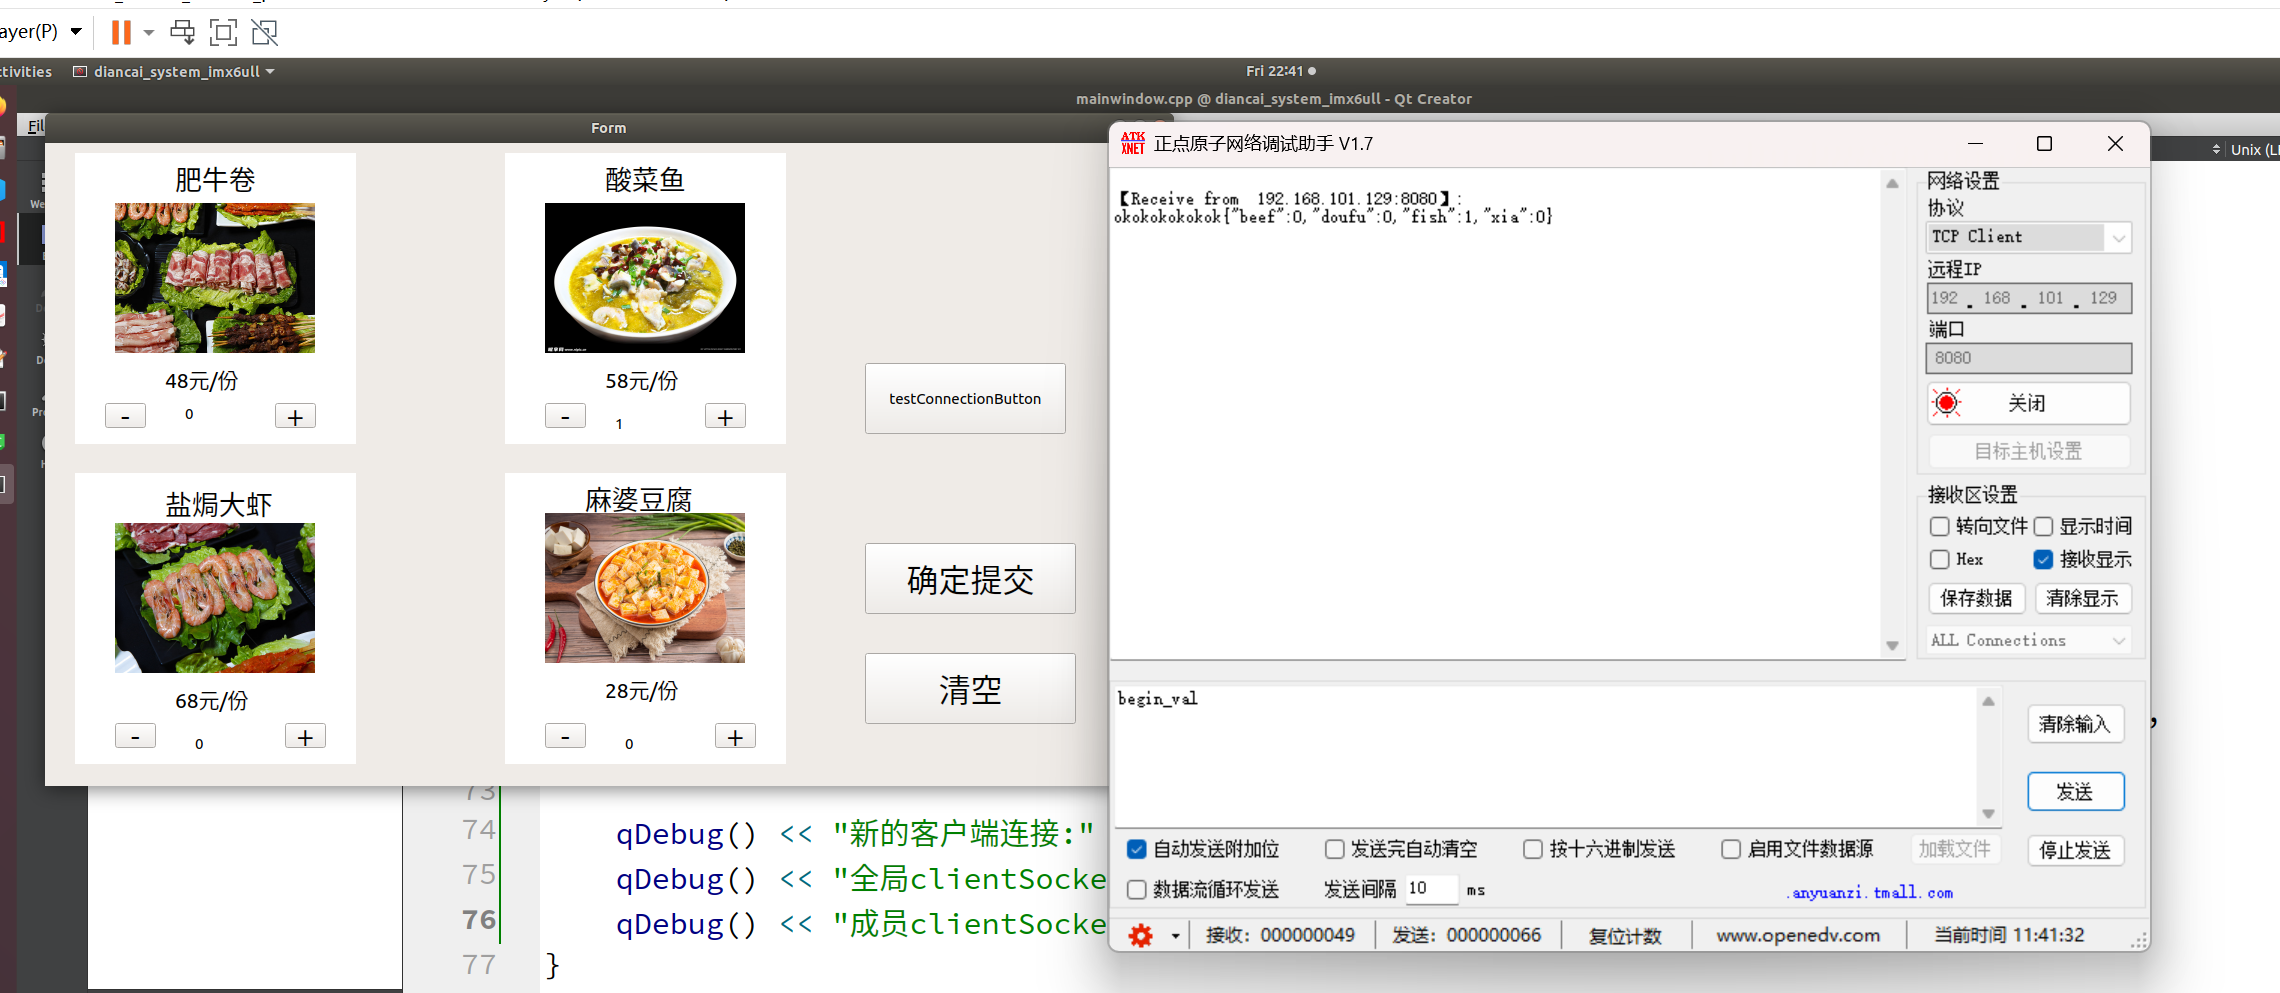The image size is (2280, 993).
Task: Open the Activities overview
Action: 26,72
